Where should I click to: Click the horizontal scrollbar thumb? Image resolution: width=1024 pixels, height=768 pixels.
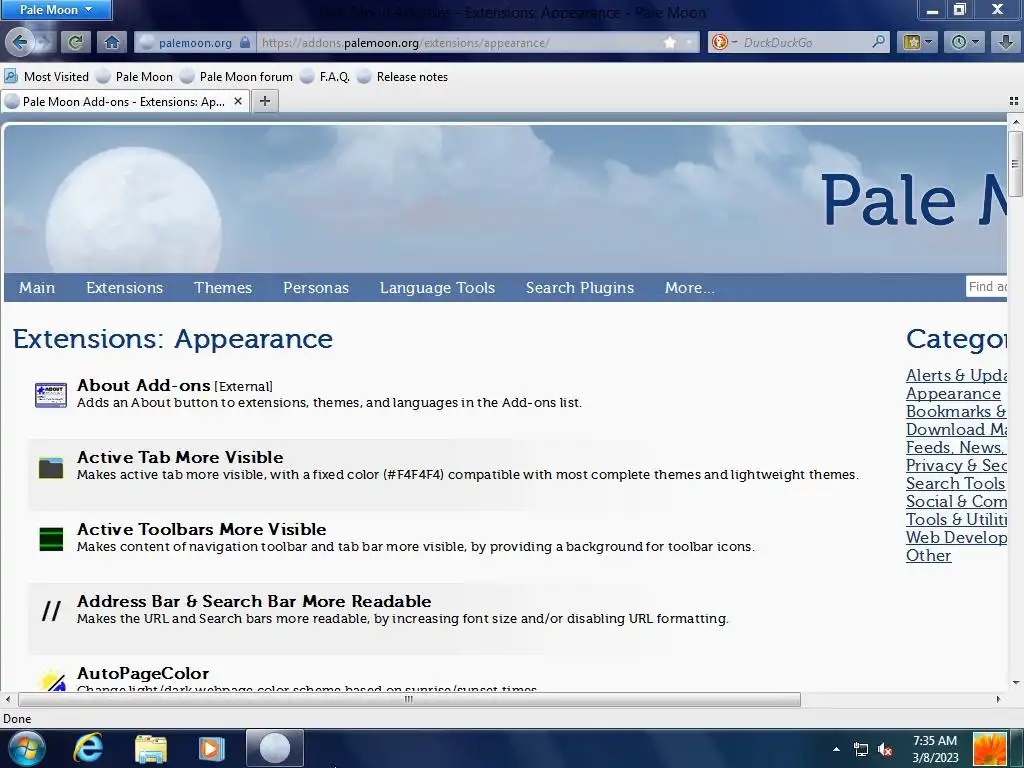coord(409,699)
